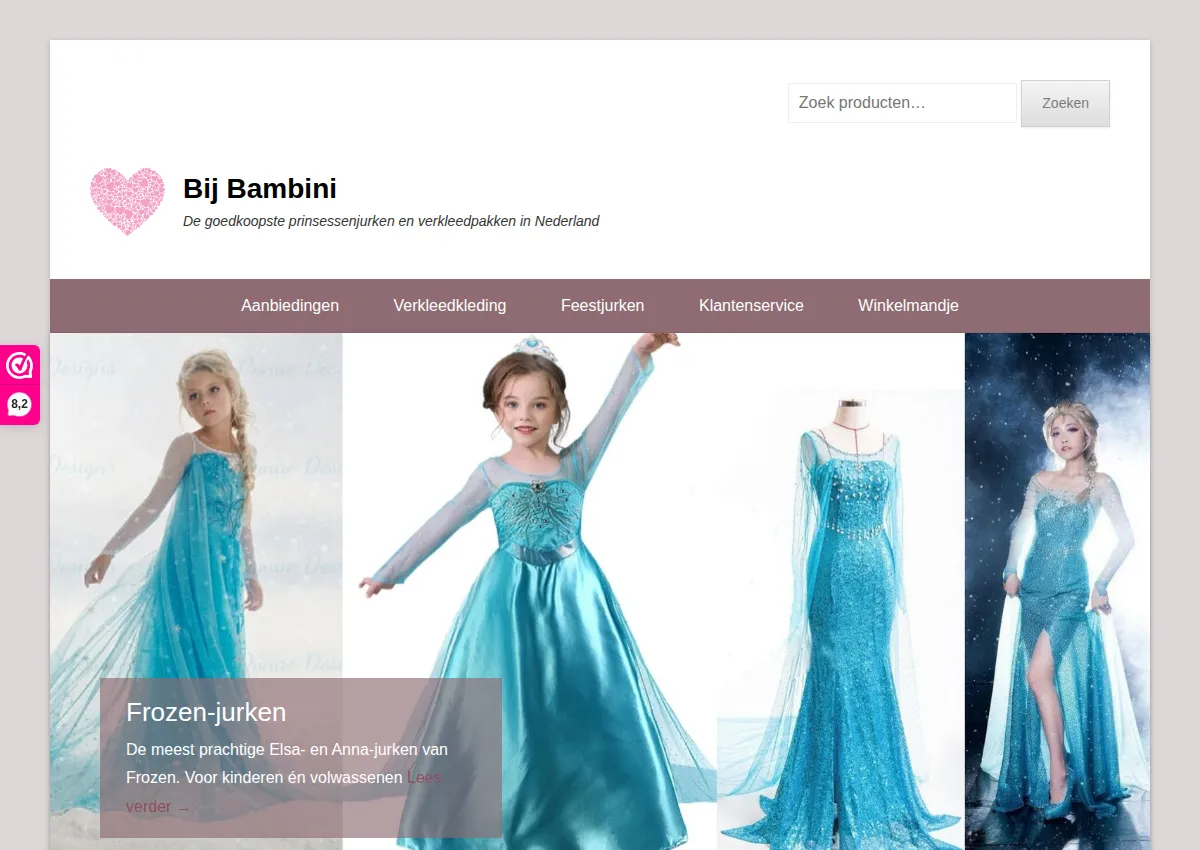Click the tagline De goedkoopste prinsessenjurken text
This screenshot has width=1200, height=850.
pyautogui.click(x=391, y=221)
